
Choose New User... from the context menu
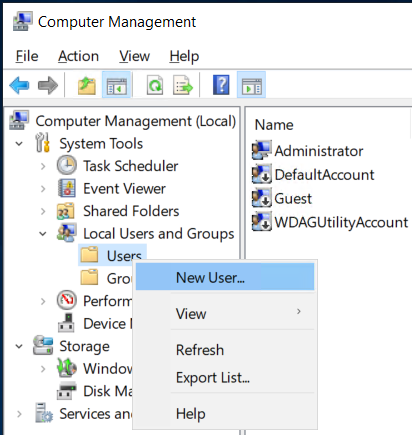225,277
